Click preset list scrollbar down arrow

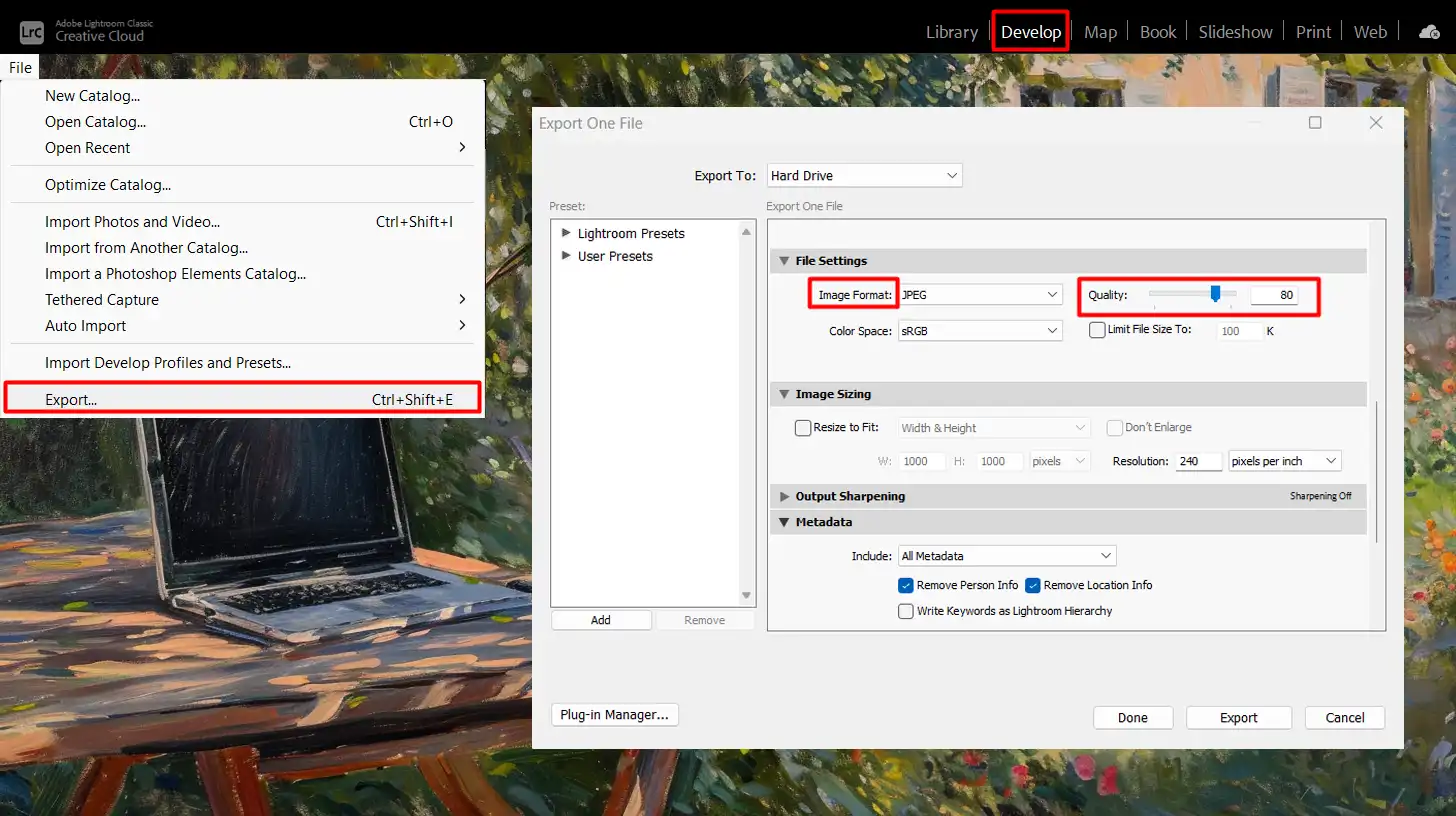(747, 596)
